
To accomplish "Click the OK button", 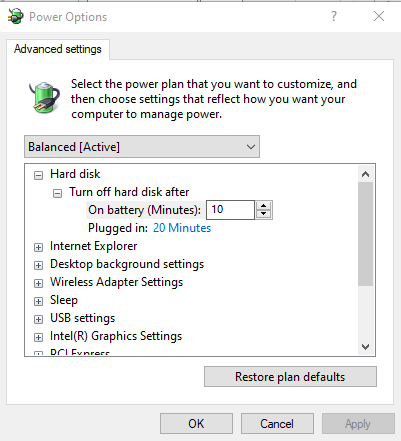I will click(x=196, y=424).
